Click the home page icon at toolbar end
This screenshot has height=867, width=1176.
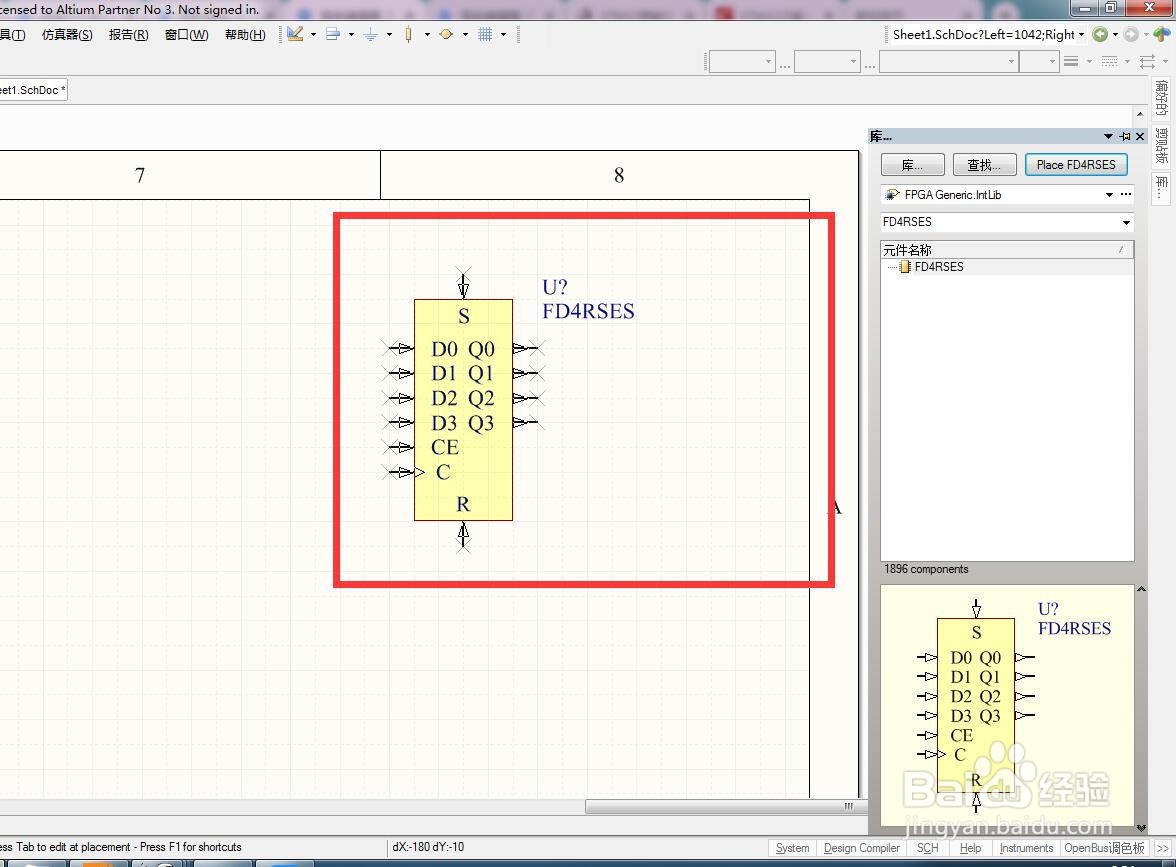[x=1161, y=34]
